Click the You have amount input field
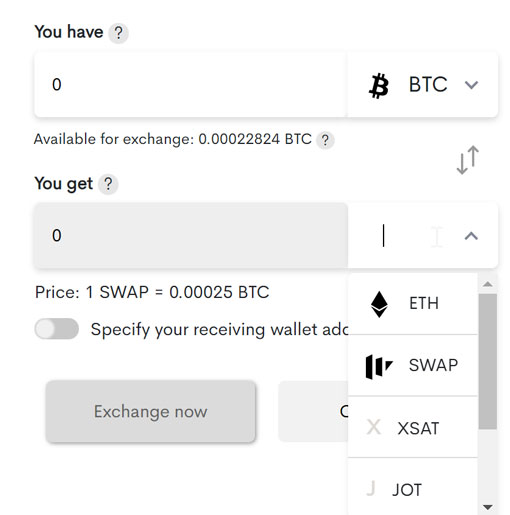Screen dimensions: 510x515 (x=191, y=85)
